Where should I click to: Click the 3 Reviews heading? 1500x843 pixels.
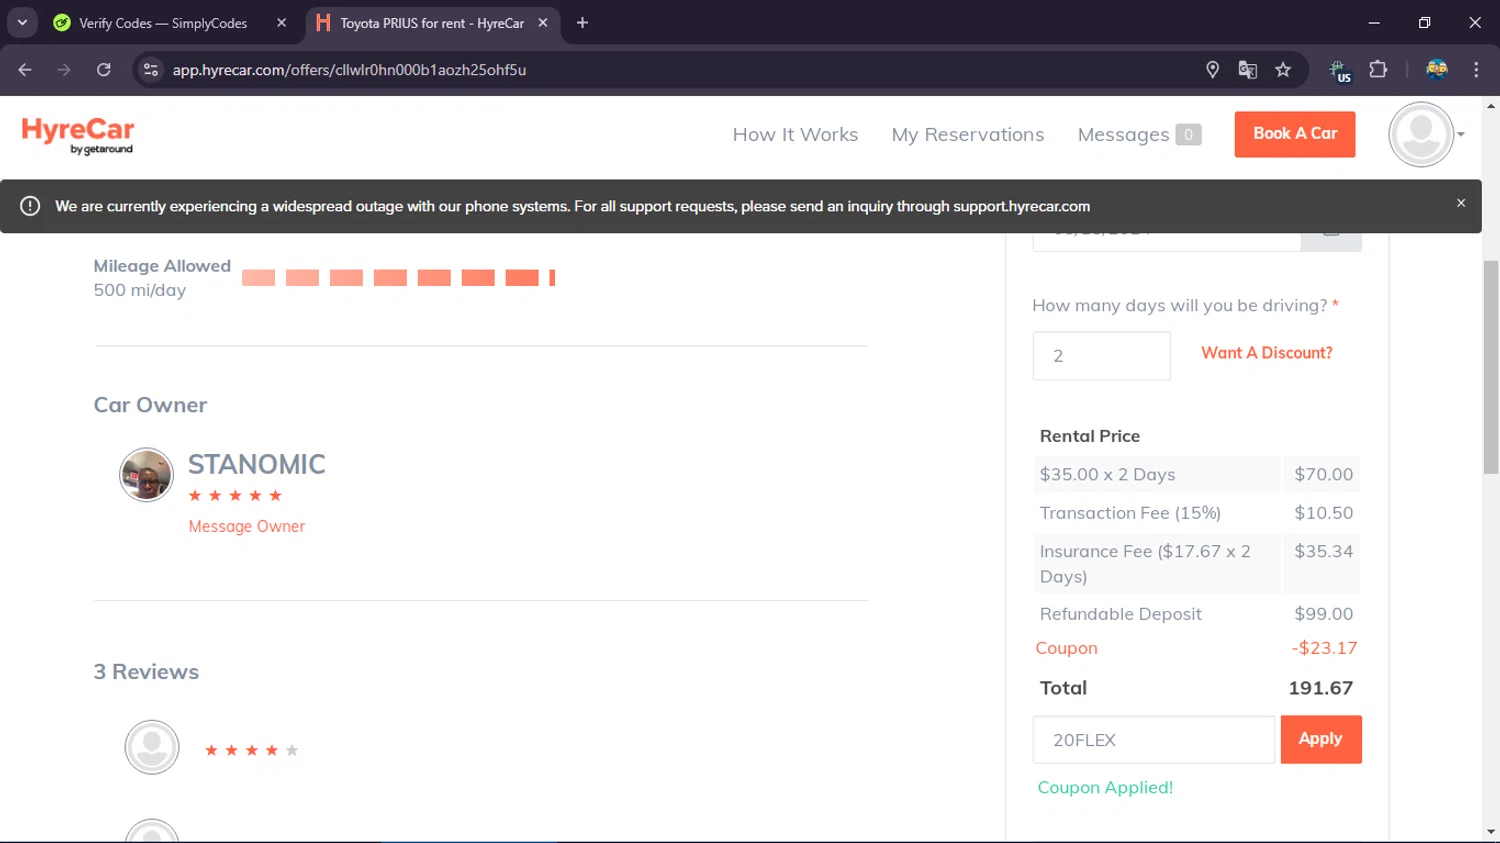[x=146, y=672]
